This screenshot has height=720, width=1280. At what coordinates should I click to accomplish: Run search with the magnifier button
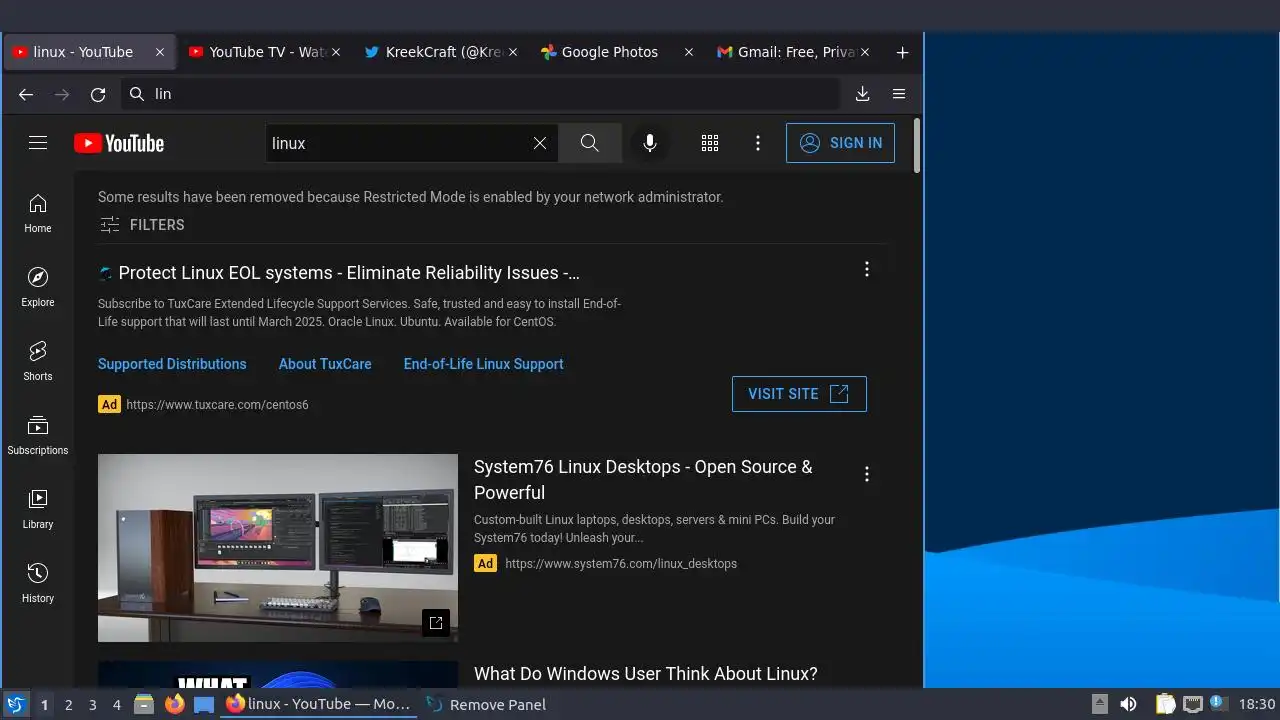pos(590,143)
